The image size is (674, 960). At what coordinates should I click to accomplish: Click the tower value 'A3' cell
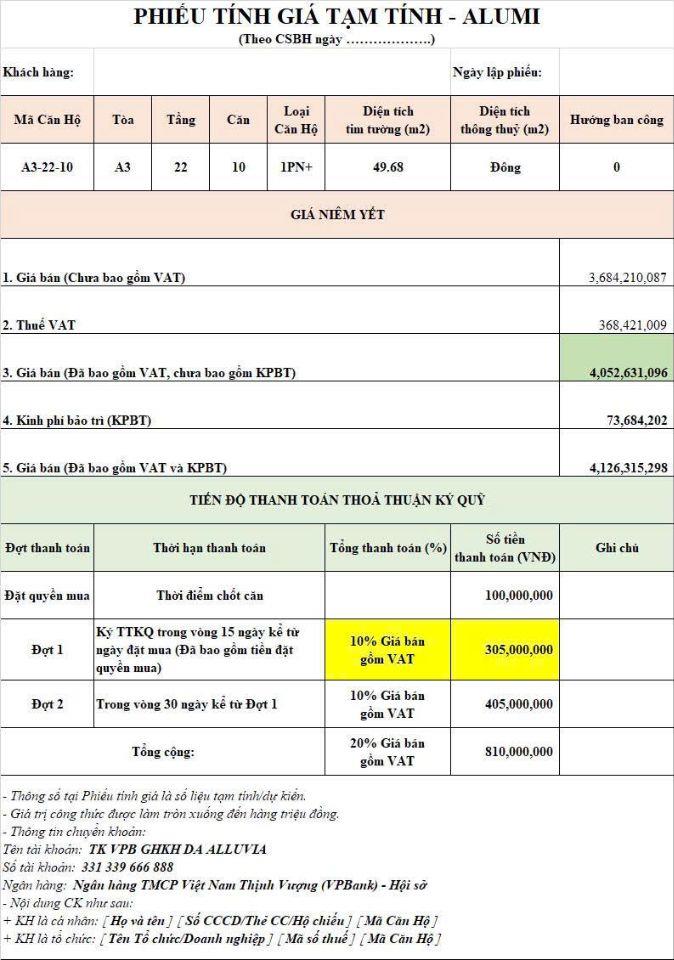pyautogui.click(x=122, y=167)
